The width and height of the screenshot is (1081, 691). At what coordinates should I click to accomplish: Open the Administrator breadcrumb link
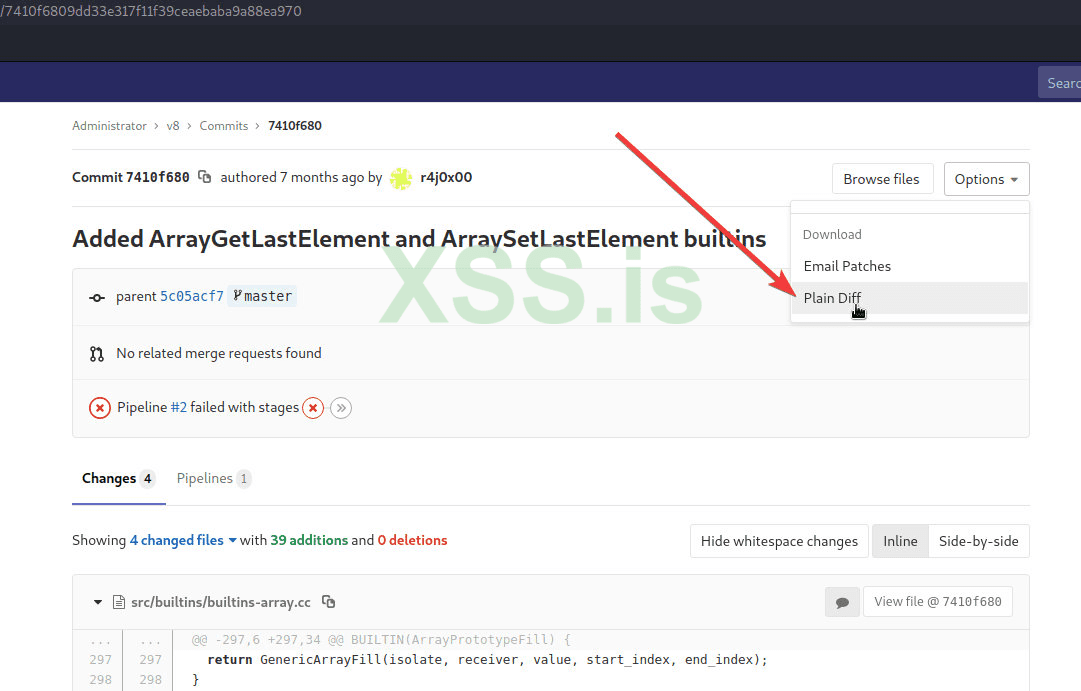109,126
